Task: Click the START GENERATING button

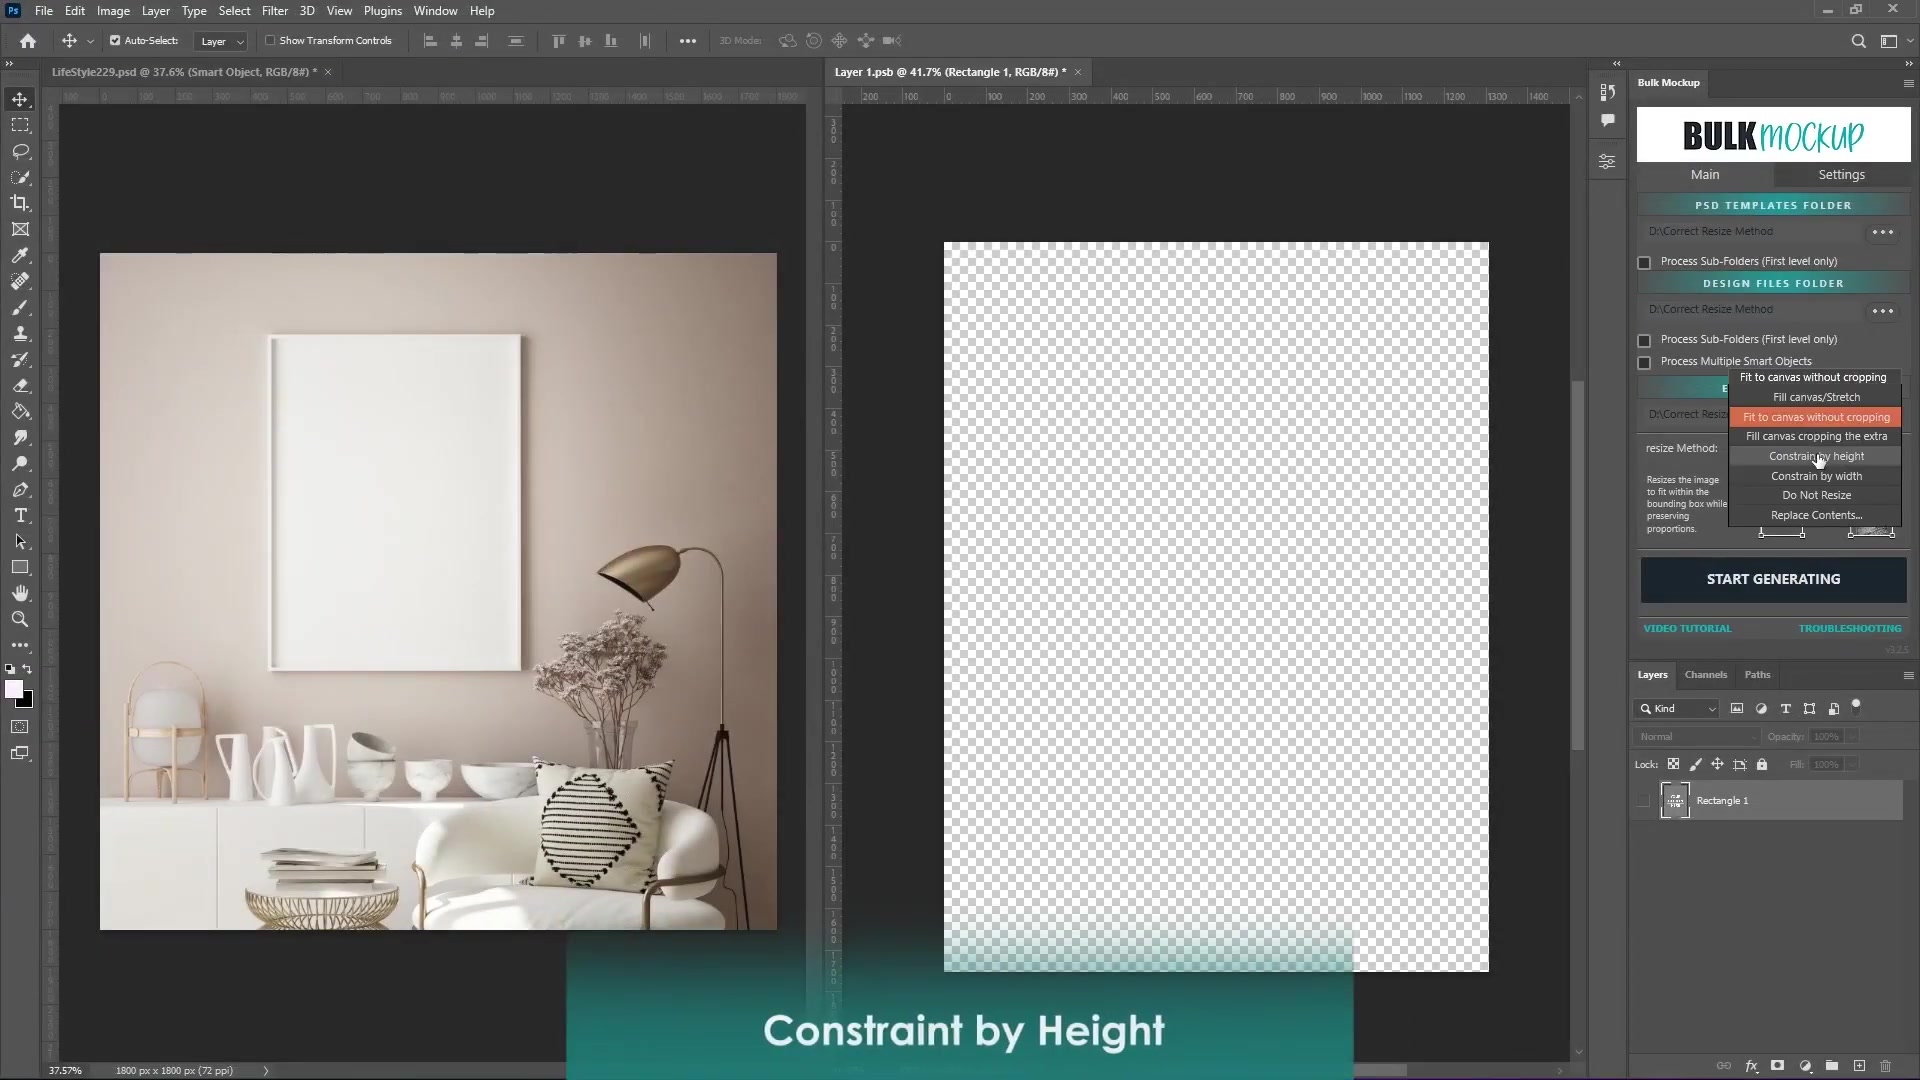Action: coord(1772,579)
